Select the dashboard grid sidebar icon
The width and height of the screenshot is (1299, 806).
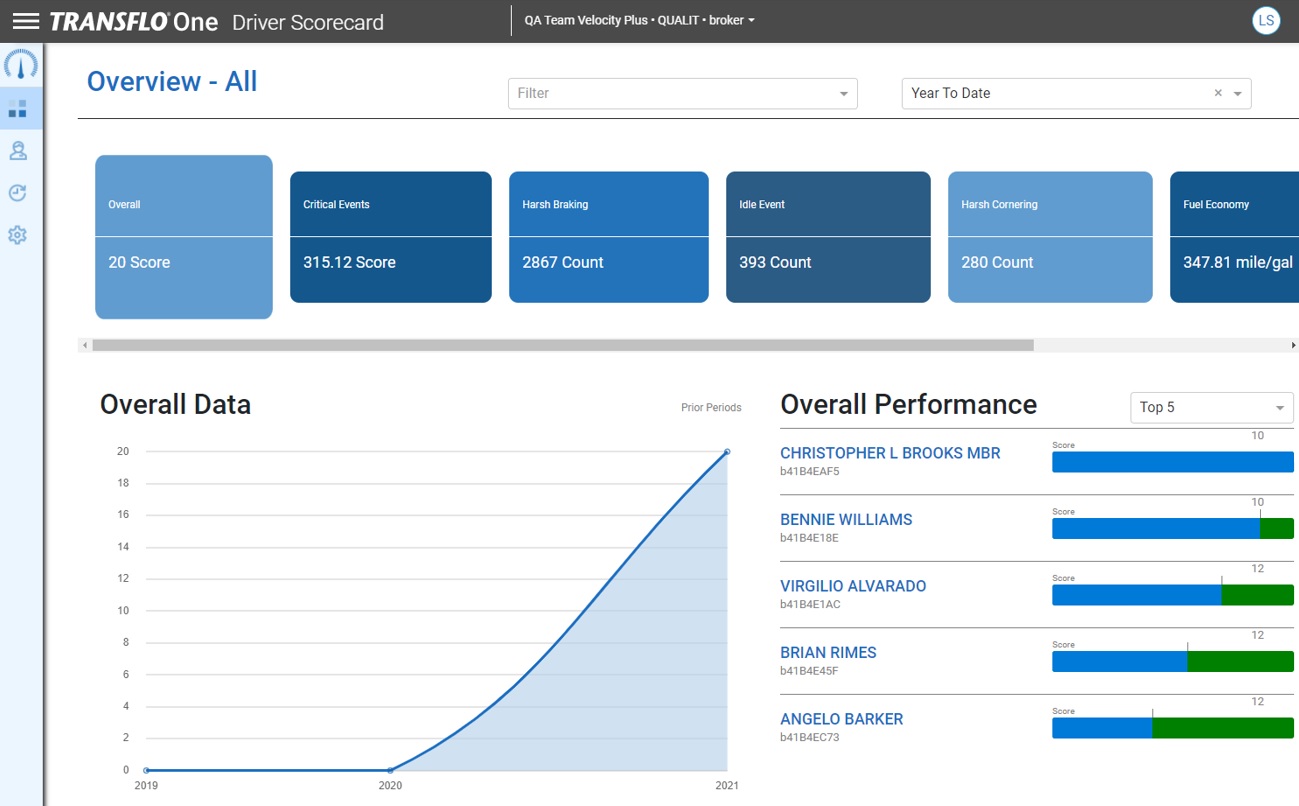pos(18,108)
